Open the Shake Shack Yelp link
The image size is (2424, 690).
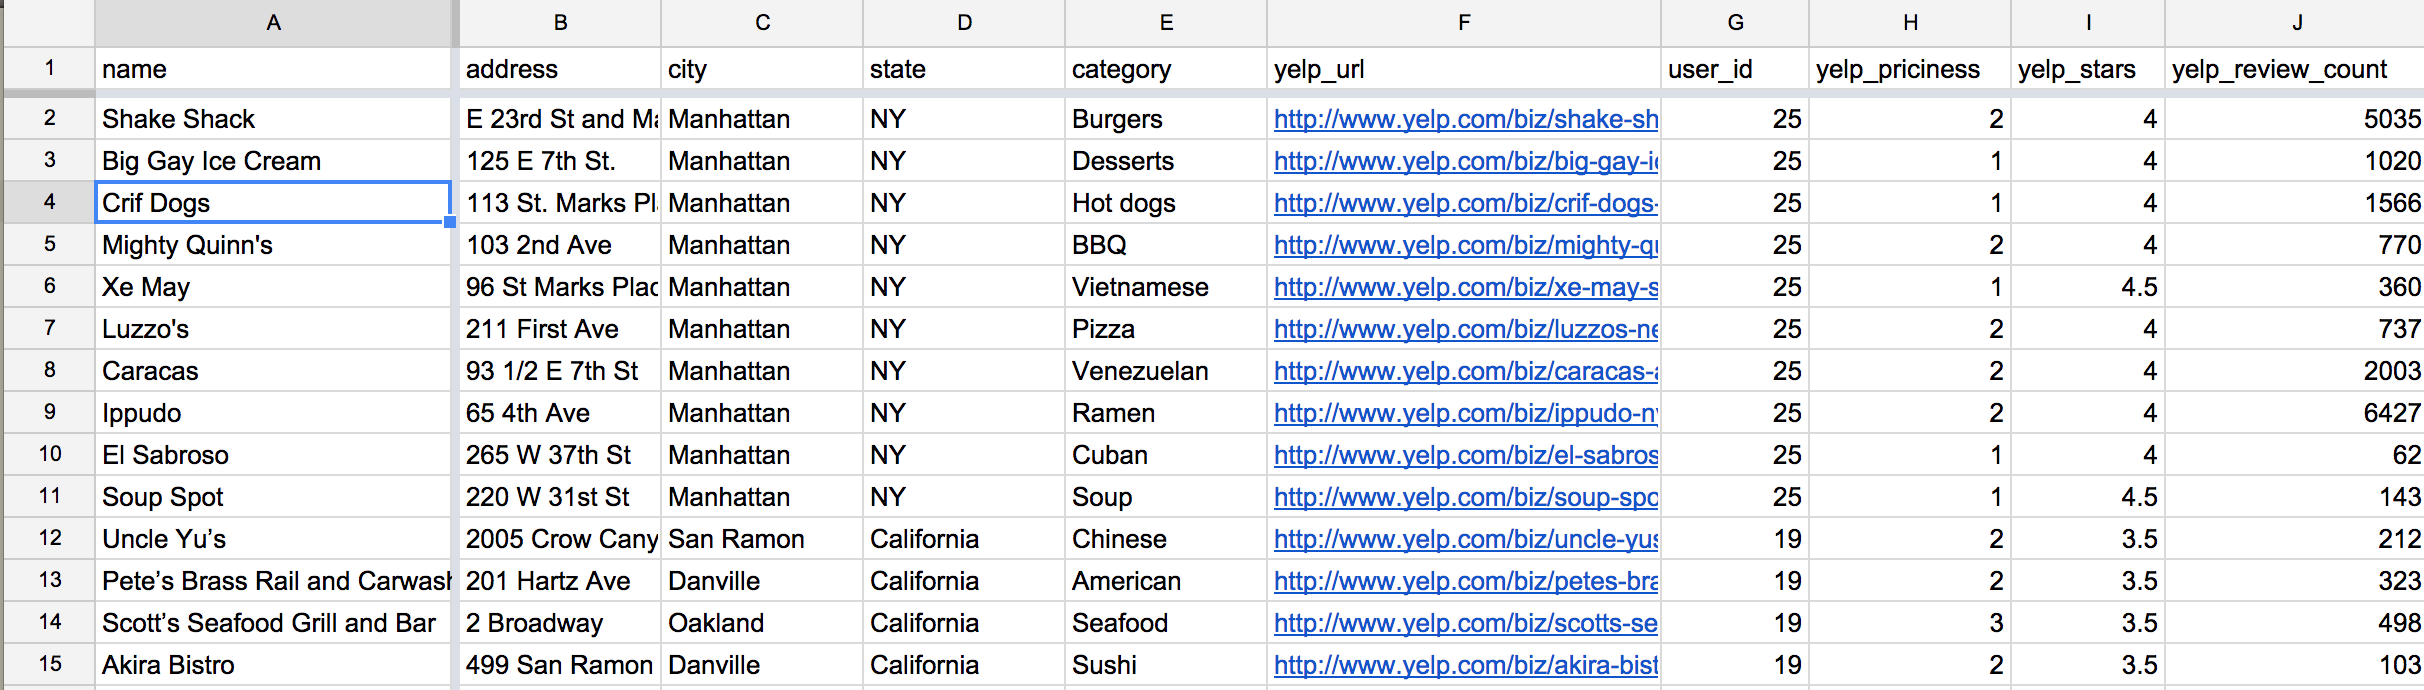pyautogui.click(x=1465, y=119)
